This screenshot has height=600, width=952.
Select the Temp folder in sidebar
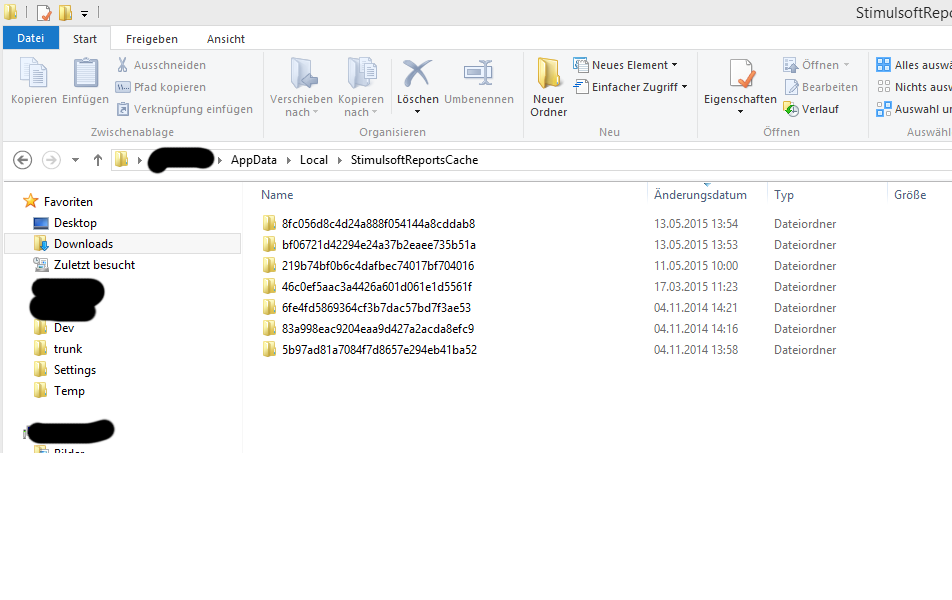tap(69, 391)
